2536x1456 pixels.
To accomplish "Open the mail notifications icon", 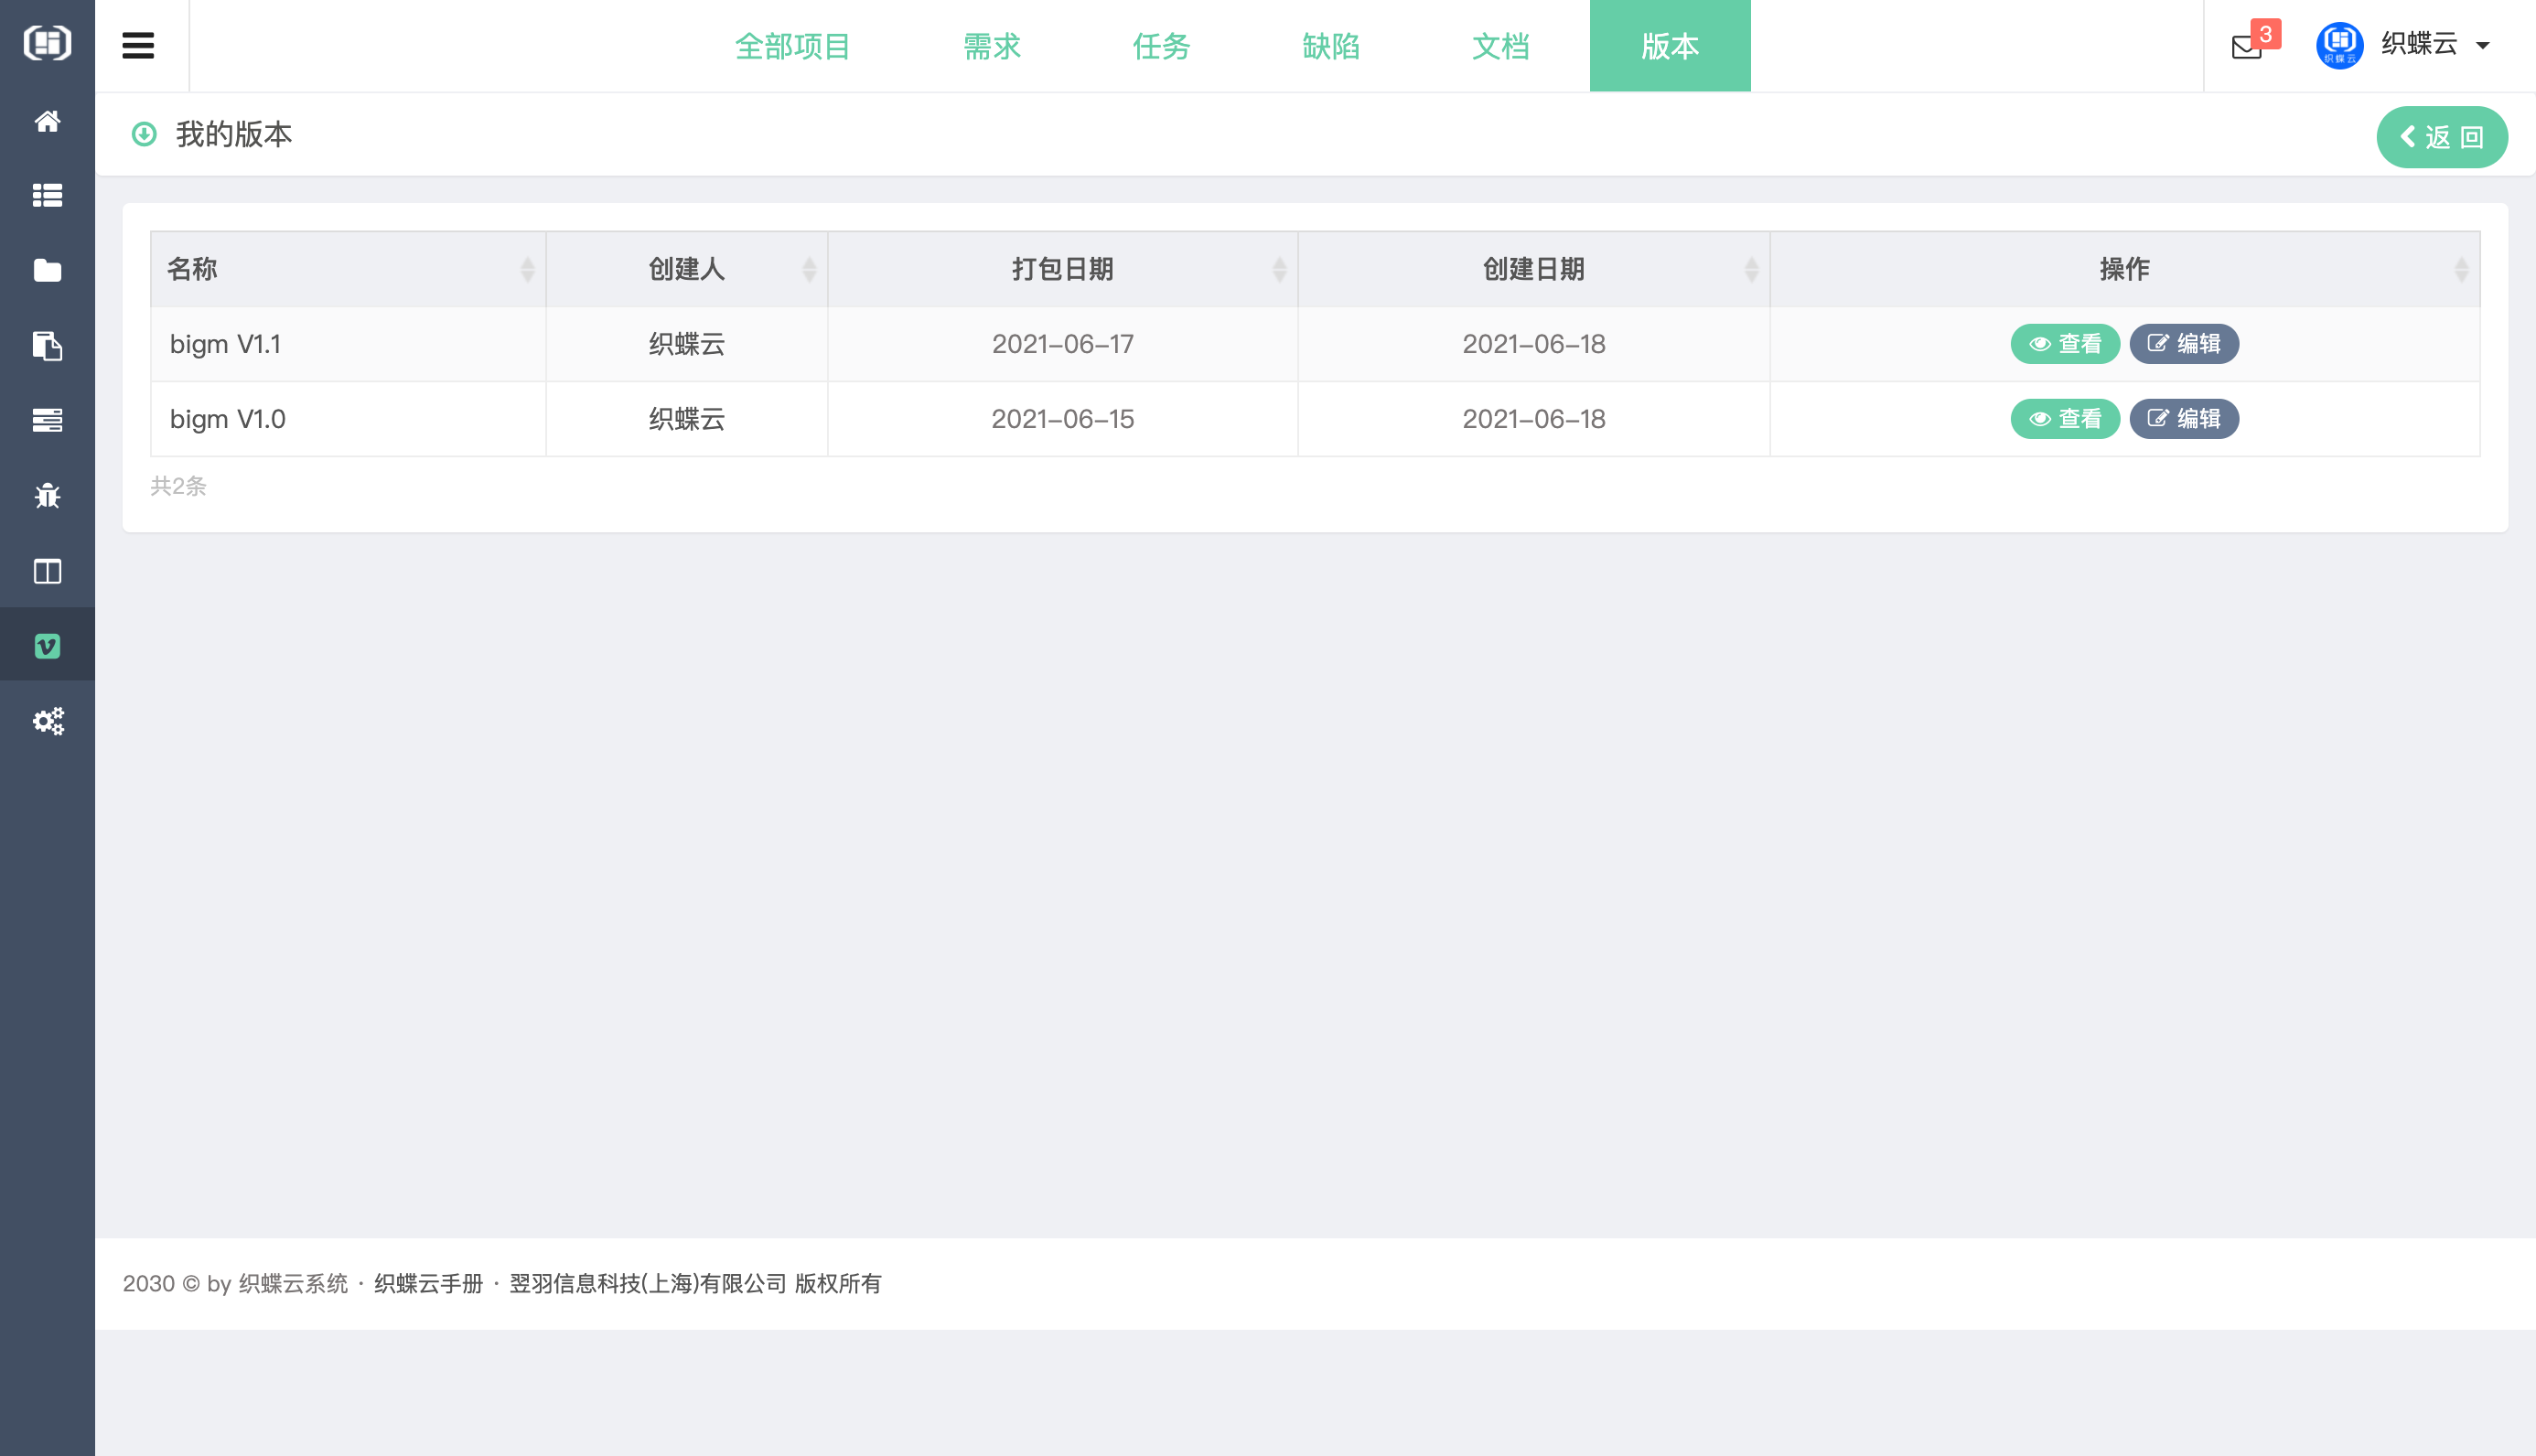I will [2247, 46].
